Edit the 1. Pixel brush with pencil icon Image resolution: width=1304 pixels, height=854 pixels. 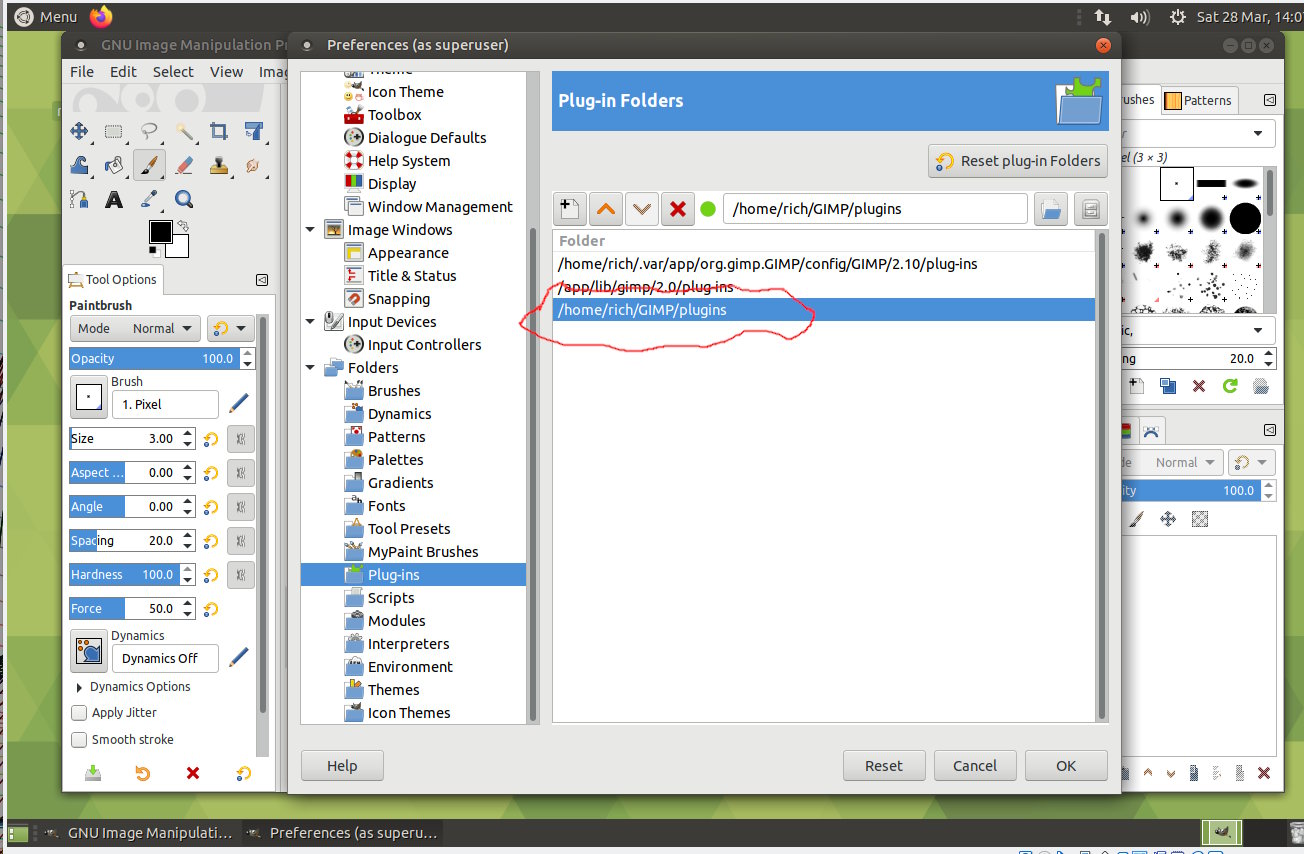pyautogui.click(x=238, y=404)
